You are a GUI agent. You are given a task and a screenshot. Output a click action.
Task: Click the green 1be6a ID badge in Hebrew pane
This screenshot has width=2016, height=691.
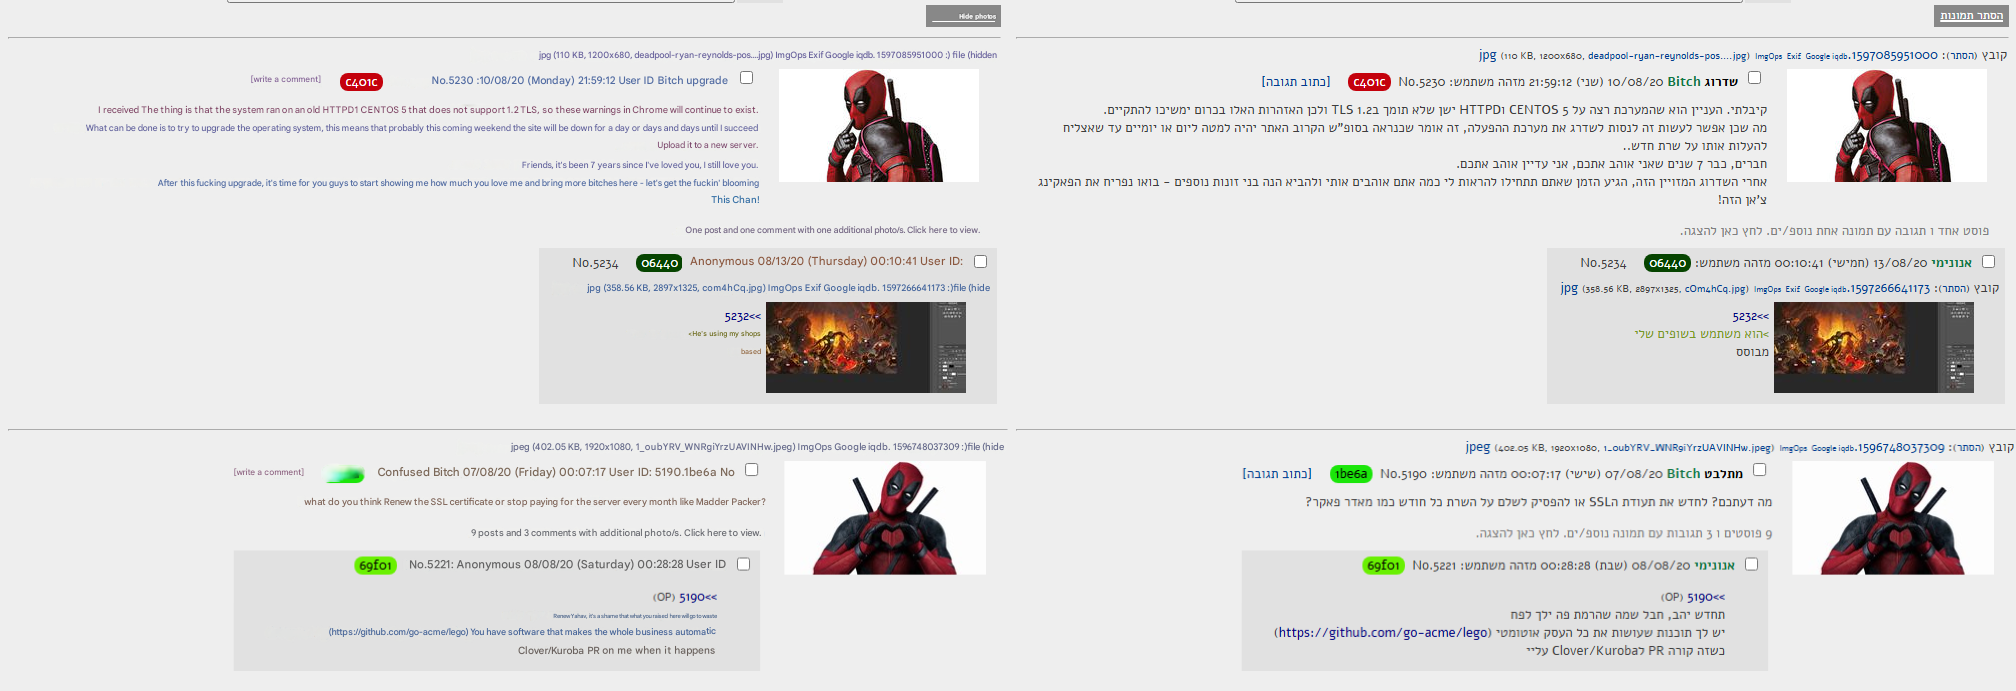(x=1351, y=474)
